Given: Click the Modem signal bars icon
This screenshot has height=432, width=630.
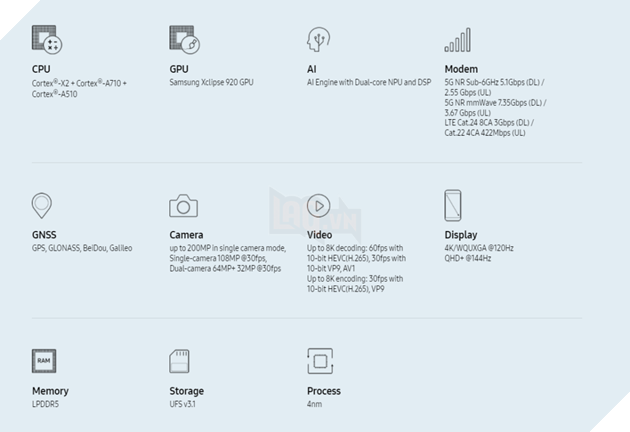Looking at the screenshot, I should point(458,41).
